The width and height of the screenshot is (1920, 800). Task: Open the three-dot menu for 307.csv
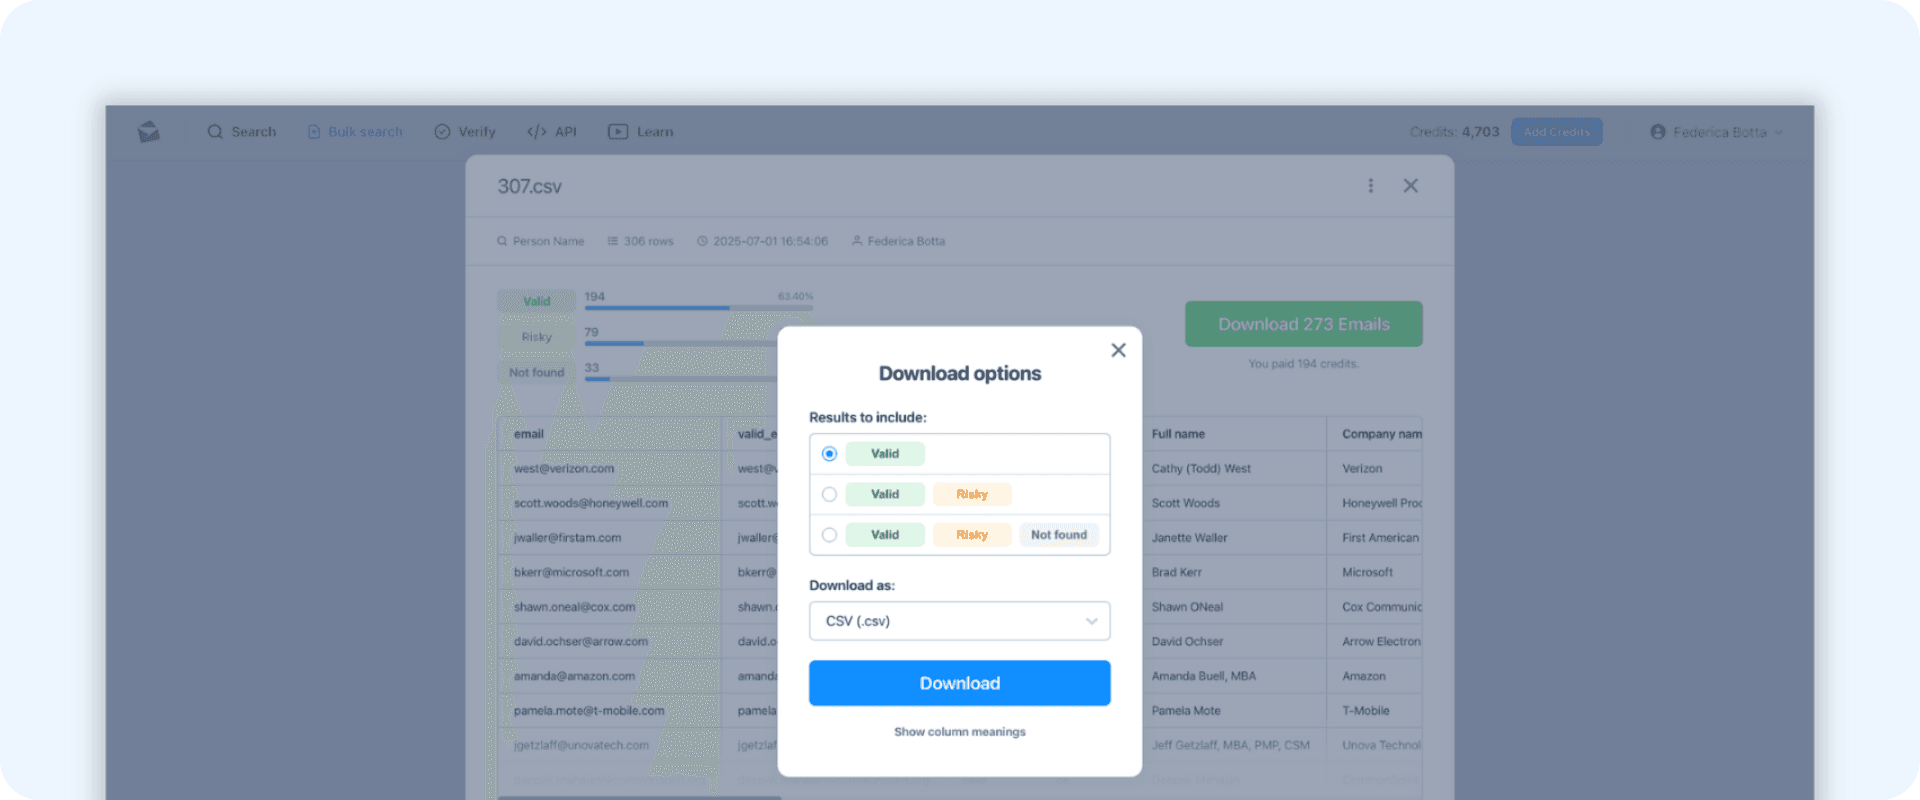pyautogui.click(x=1371, y=186)
